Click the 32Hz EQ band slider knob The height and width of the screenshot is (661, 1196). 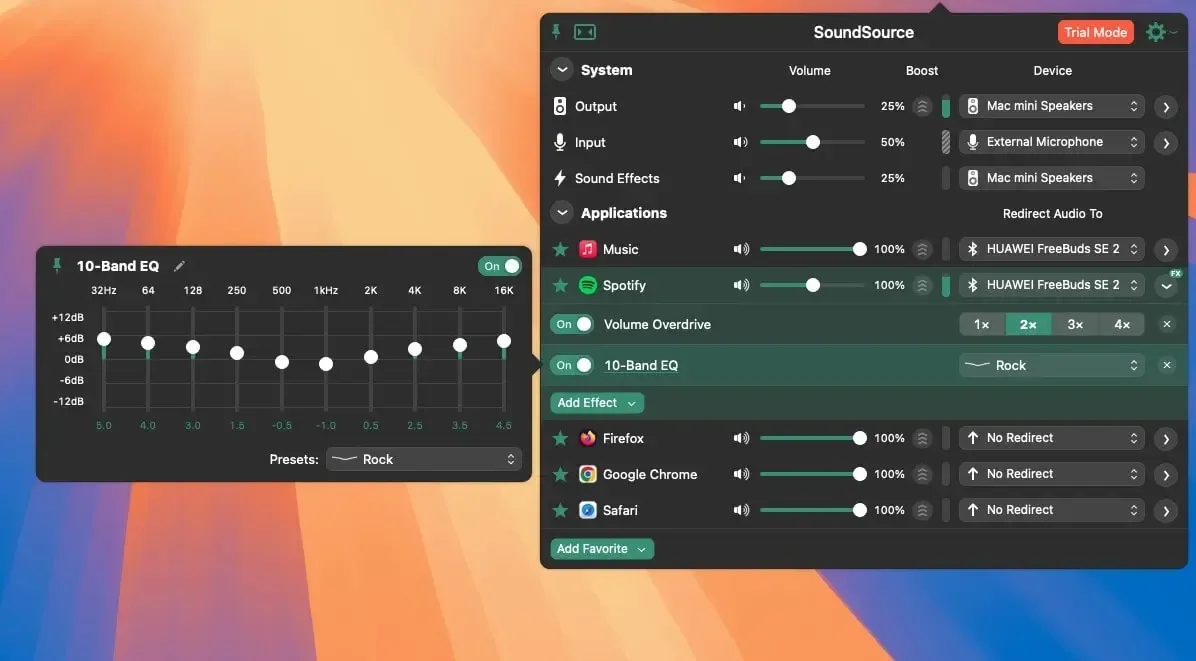tap(104, 339)
